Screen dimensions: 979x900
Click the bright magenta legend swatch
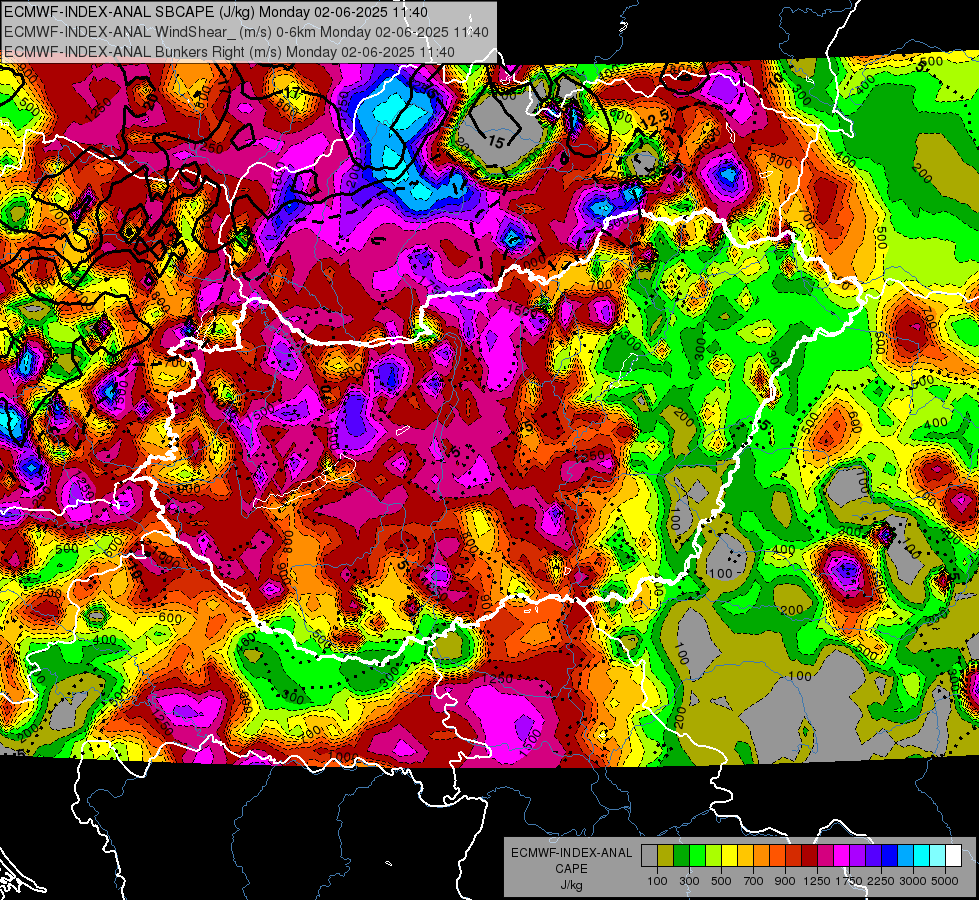(842, 856)
